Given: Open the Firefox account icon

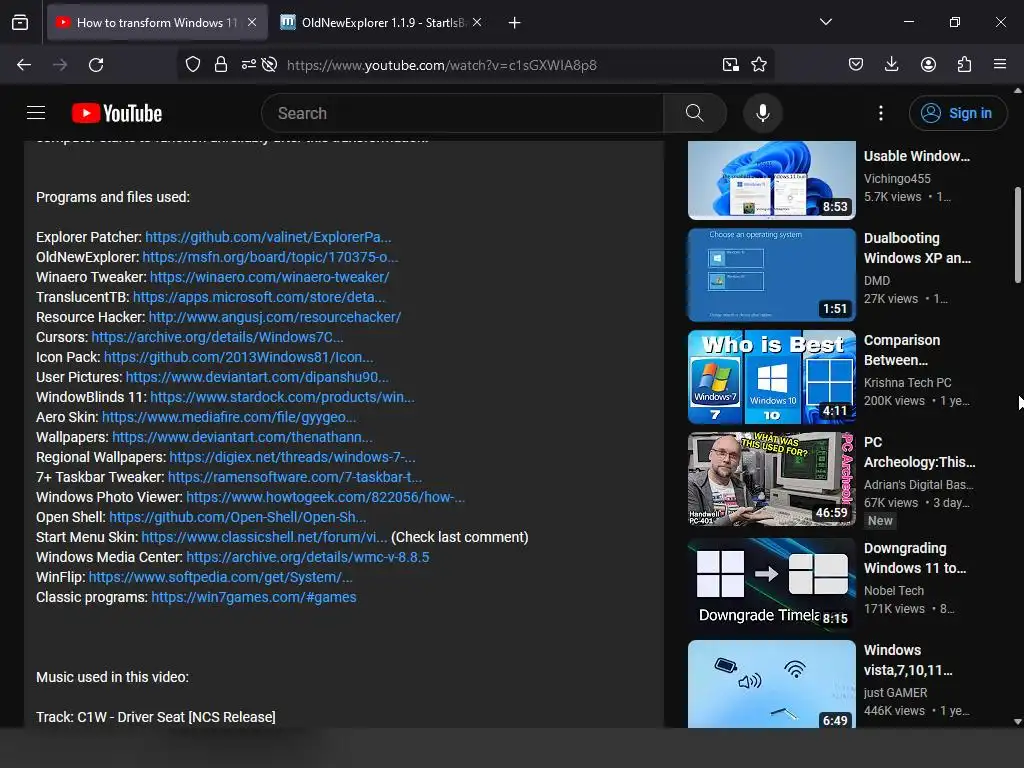Looking at the screenshot, I should [928, 65].
